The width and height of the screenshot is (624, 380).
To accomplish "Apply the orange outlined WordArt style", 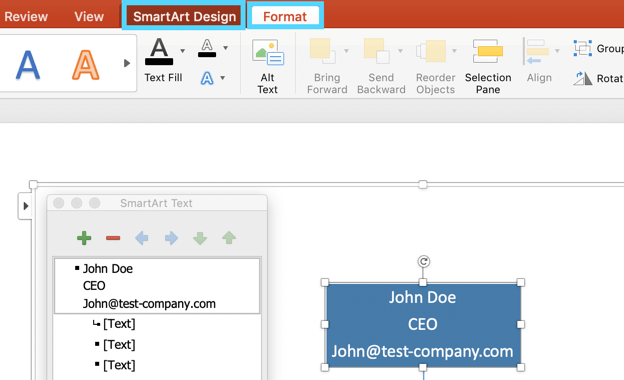I will tap(86, 65).
